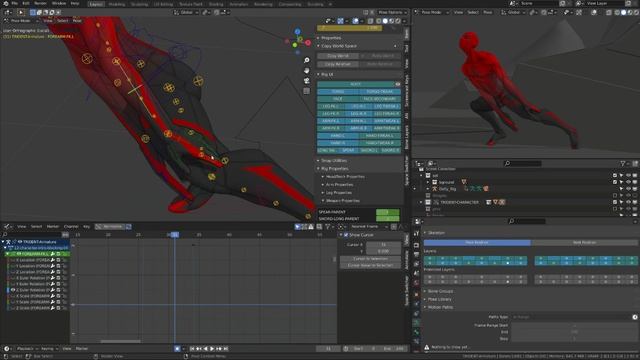The width and height of the screenshot is (640, 360).
Task: Open the Render properties tab icon
Action: 416,245
